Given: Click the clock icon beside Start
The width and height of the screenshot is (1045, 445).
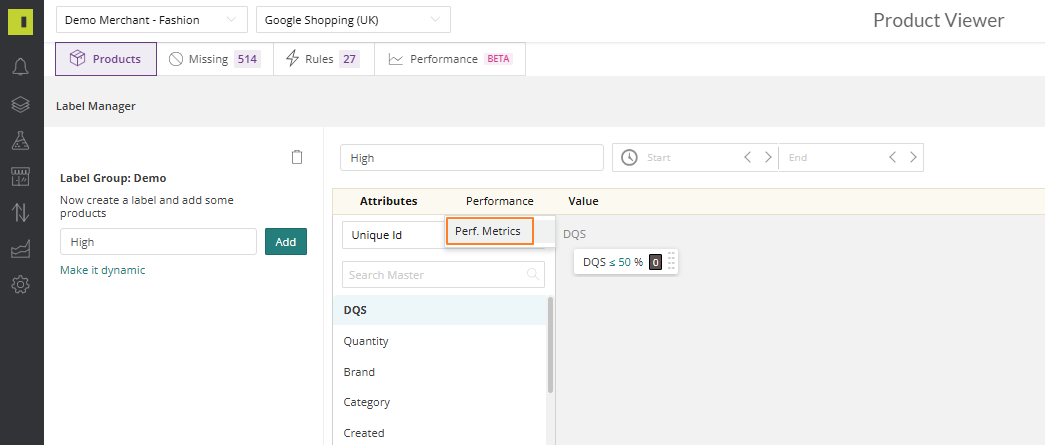Looking at the screenshot, I should pyautogui.click(x=629, y=158).
